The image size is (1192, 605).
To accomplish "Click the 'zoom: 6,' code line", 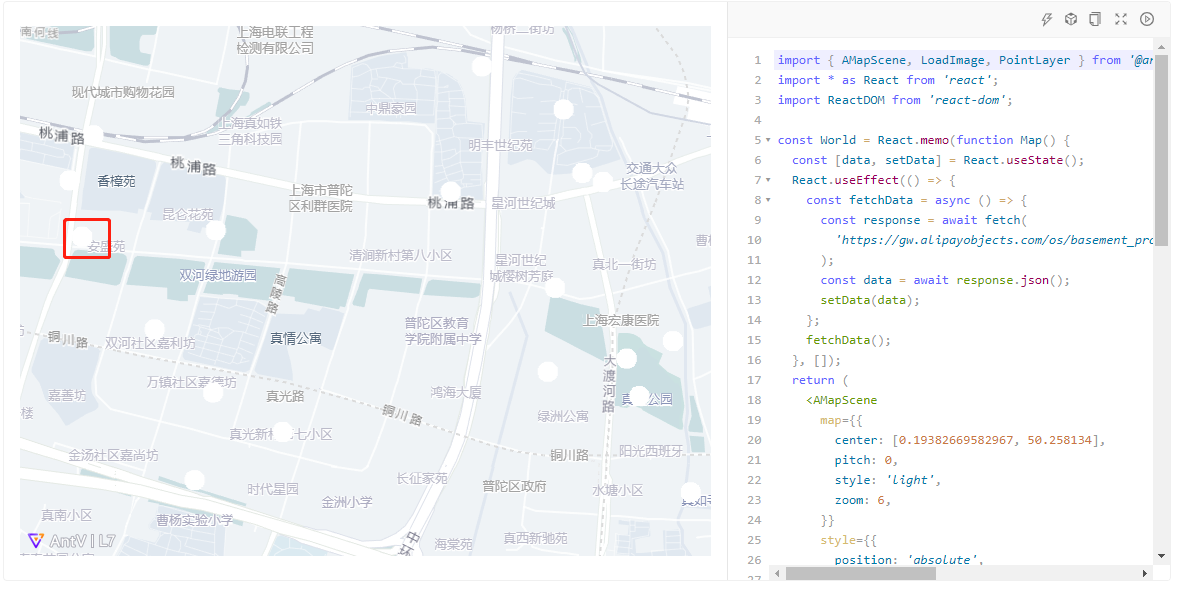I will (x=863, y=501).
